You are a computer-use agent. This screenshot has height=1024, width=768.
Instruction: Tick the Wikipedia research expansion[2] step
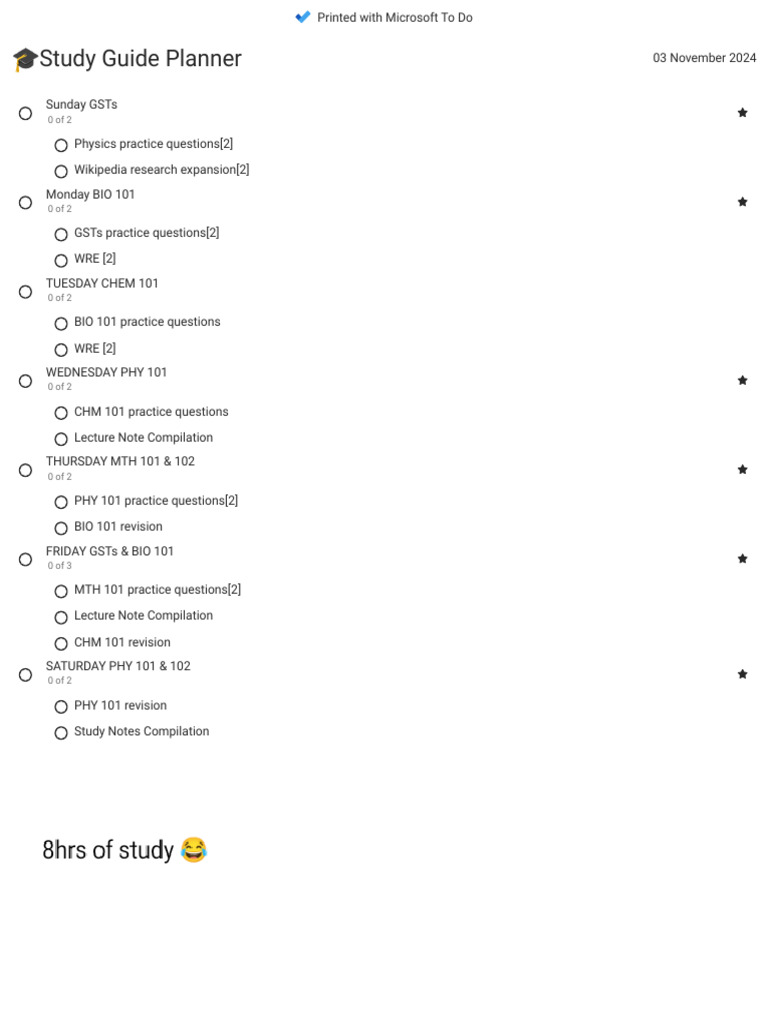tap(61, 171)
